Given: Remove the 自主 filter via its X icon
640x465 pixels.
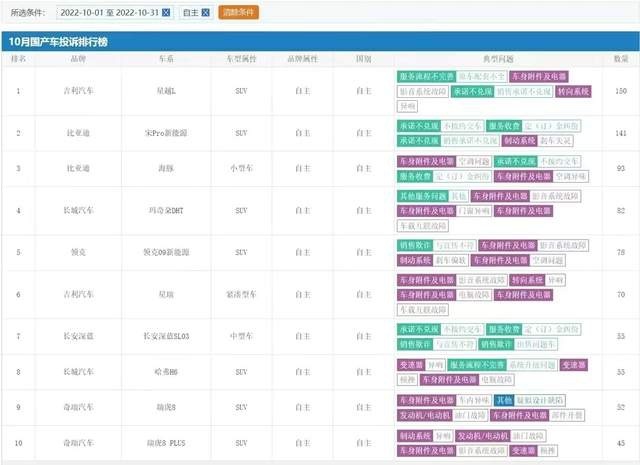Looking at the screenshot, I should (x=206, y=13).
